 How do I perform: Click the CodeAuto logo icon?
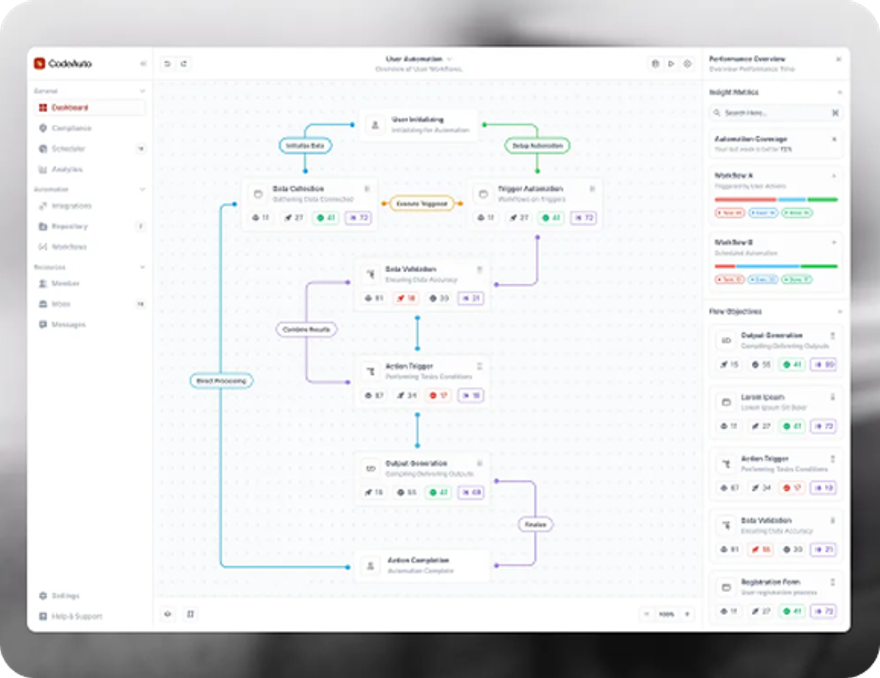(x=39, y=63)
